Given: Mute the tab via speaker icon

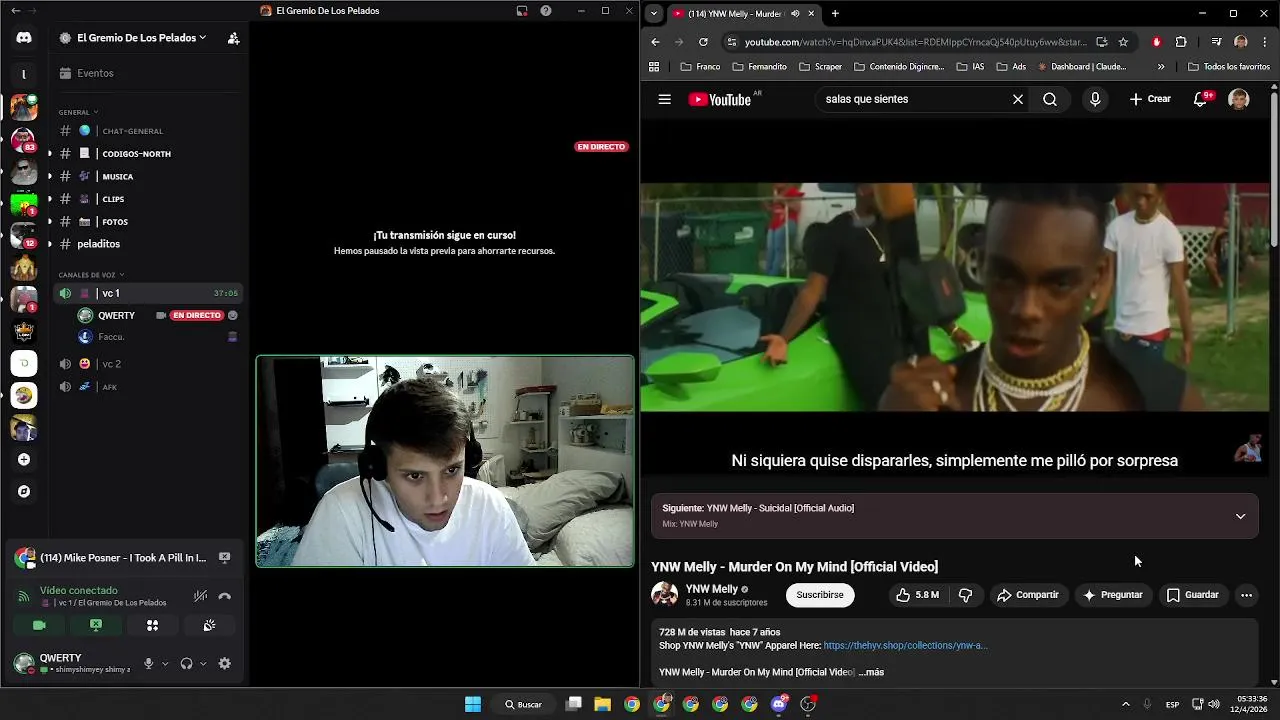Looking at the screenshot, I should (795, 13).
